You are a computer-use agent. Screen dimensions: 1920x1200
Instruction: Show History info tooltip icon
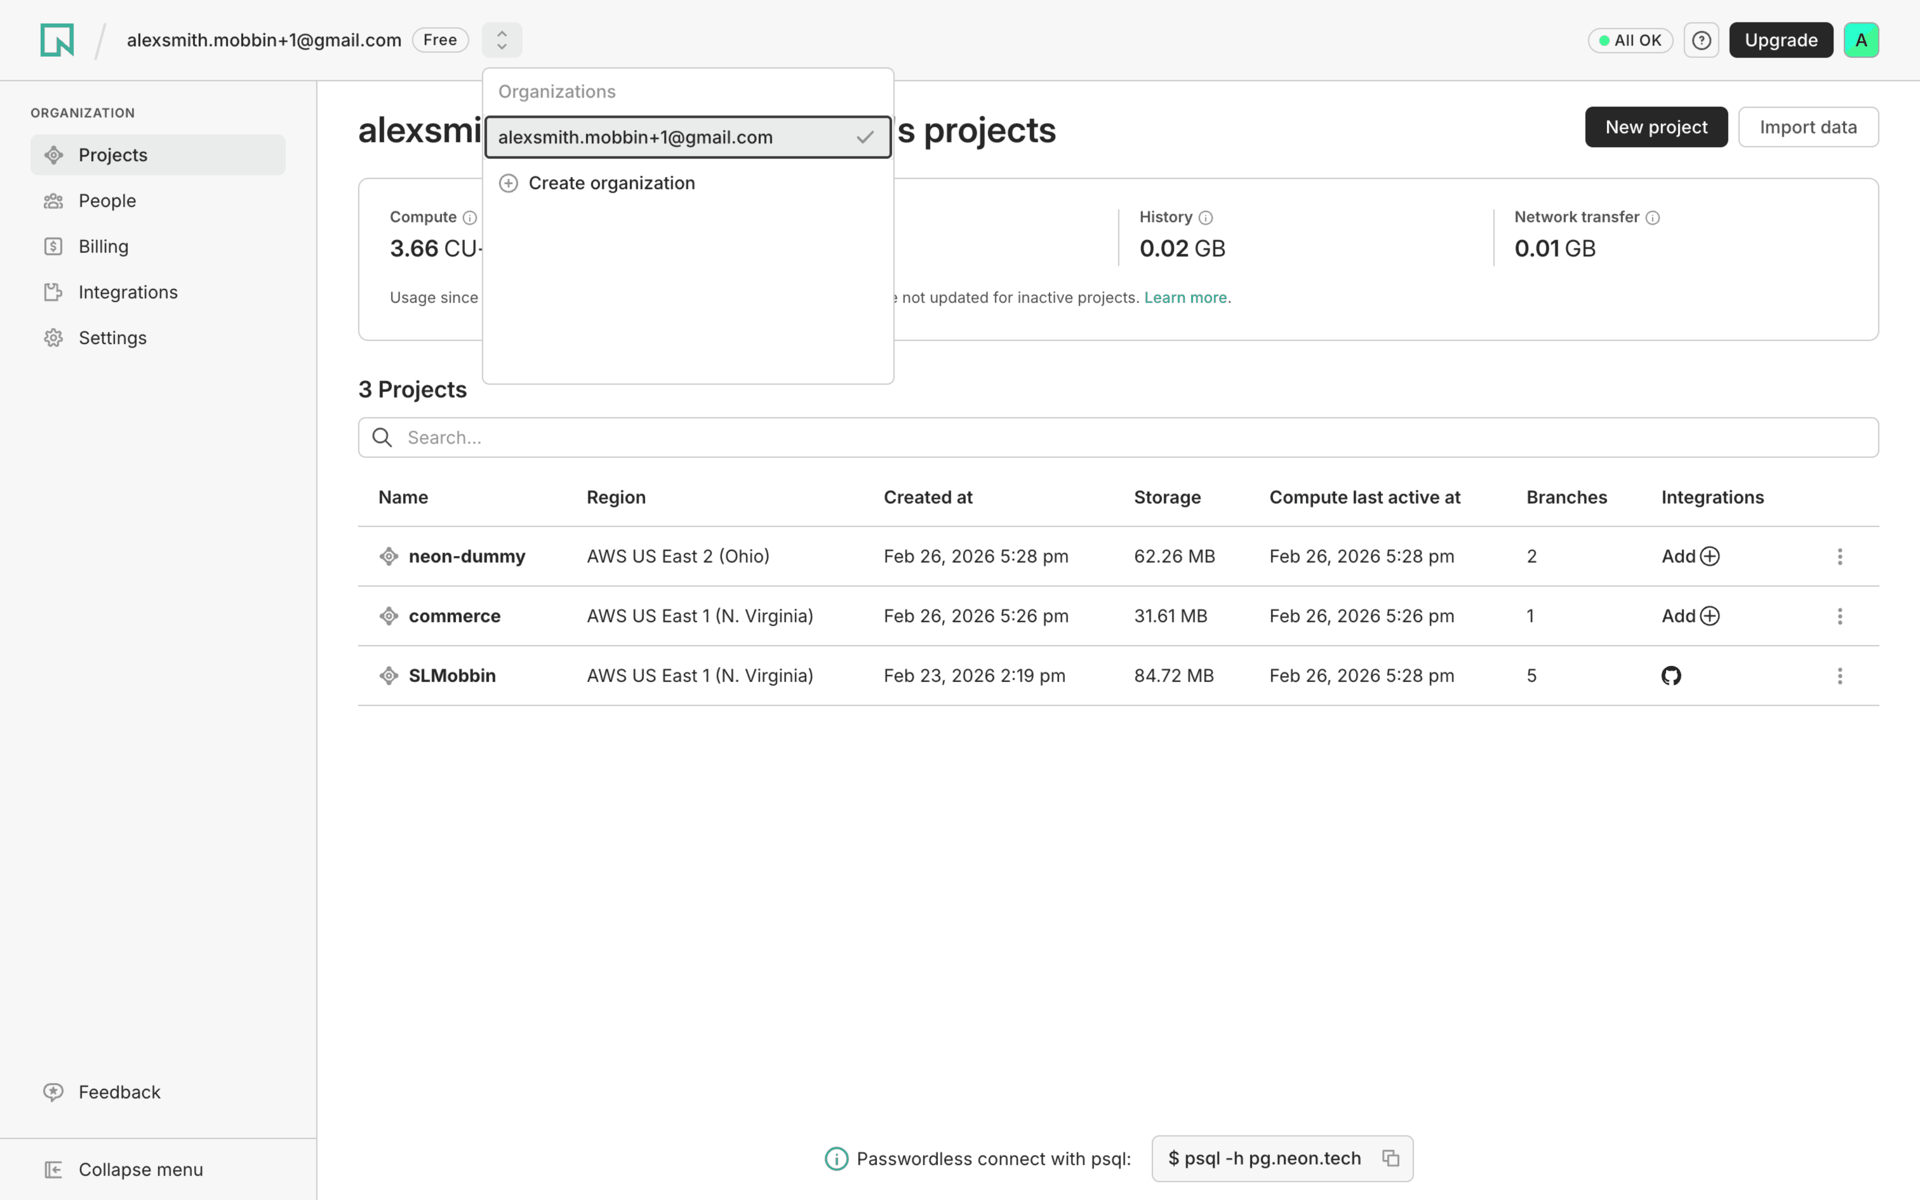point(1206,218)
